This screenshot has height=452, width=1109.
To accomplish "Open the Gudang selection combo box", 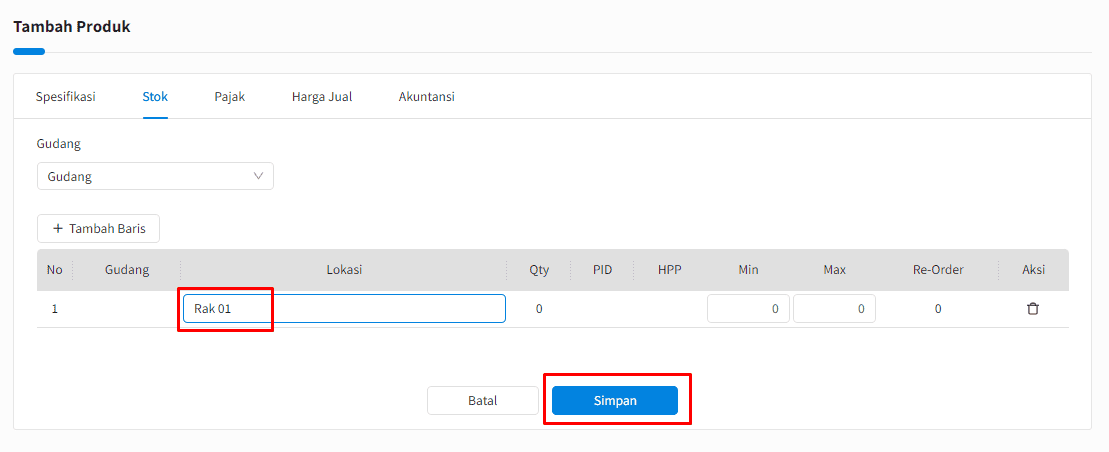I will (155, 176).
